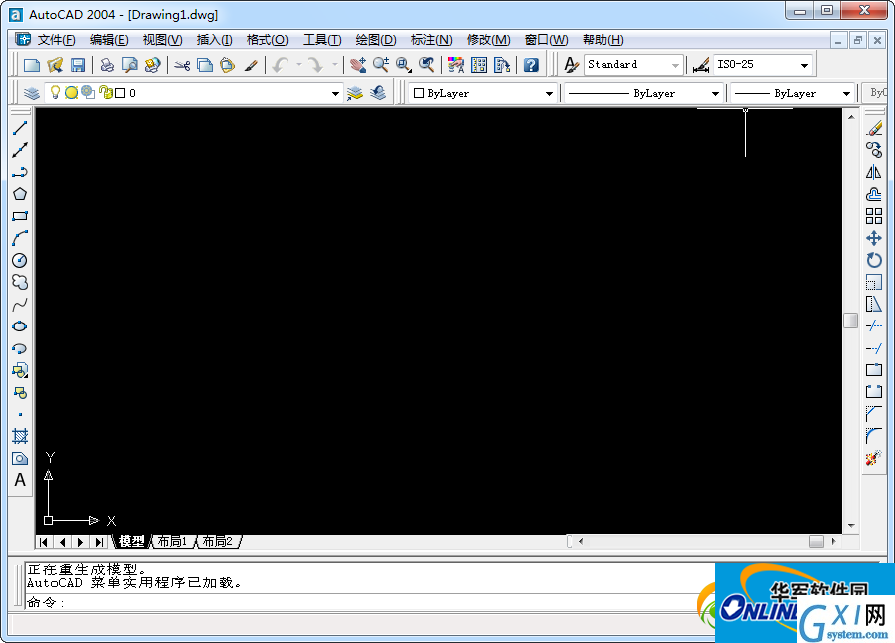The height and width of the screenshot is (643, 895).
Task: Select the Explode modify tool
Action: pyautogui.click(x=874, y=458)
